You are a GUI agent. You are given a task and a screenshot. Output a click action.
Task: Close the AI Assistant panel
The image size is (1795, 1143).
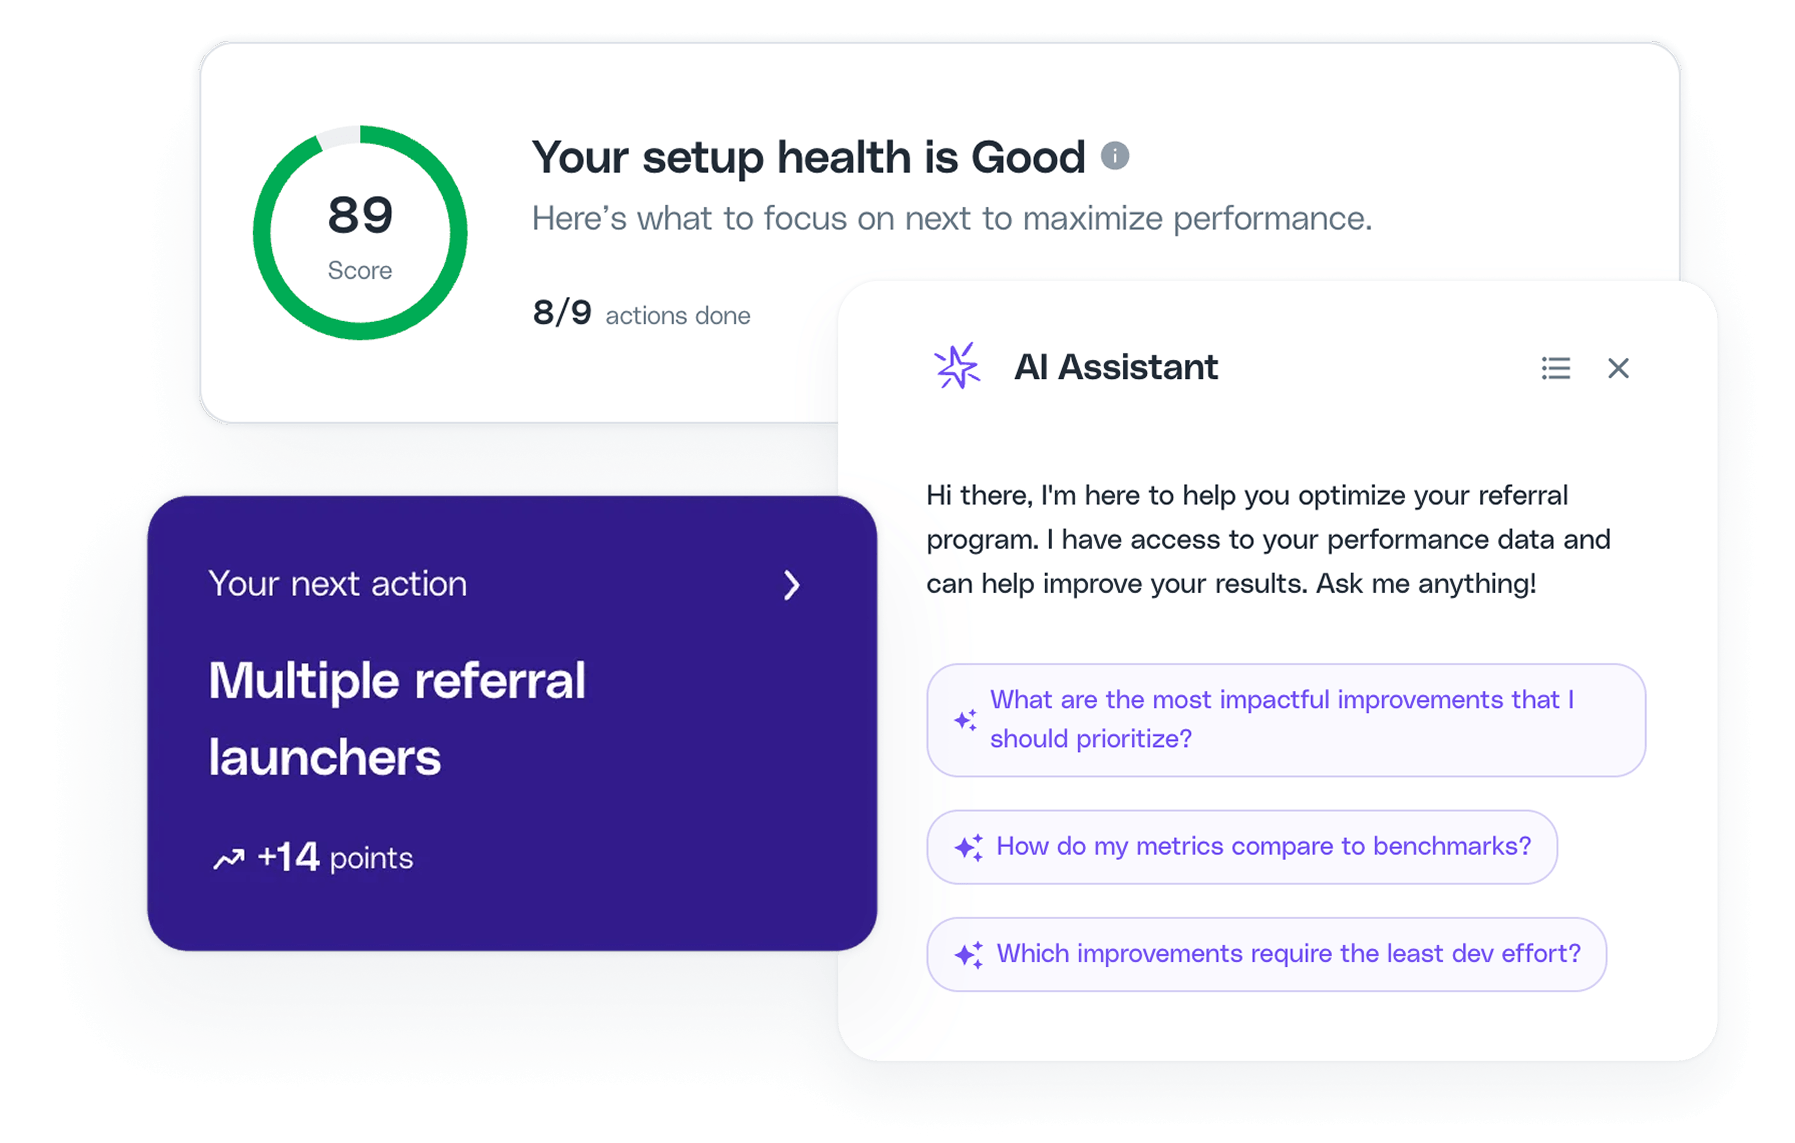(1618, 368)
